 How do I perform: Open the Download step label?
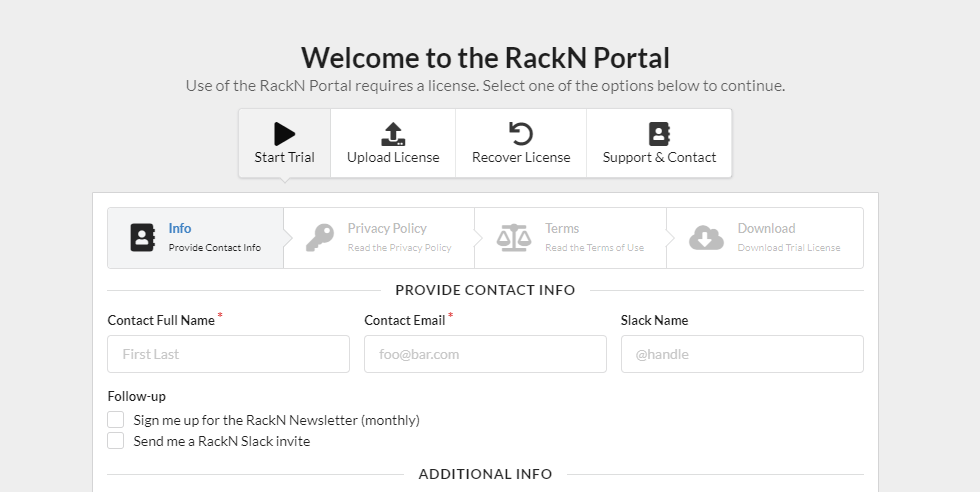point(766,228)
